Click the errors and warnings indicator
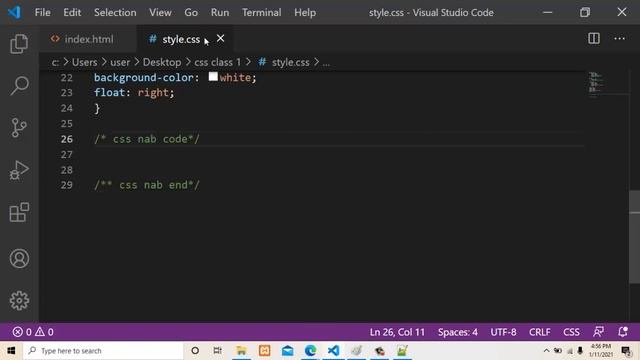 click(33, 332)
